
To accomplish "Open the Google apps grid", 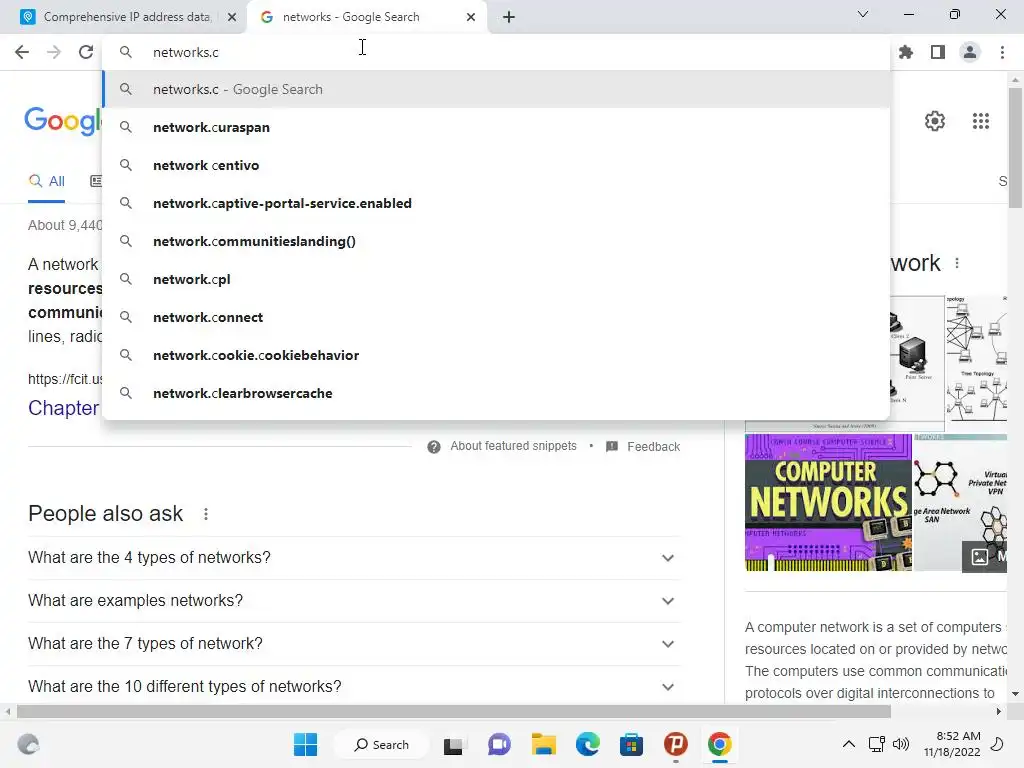I will coord(981,121).
